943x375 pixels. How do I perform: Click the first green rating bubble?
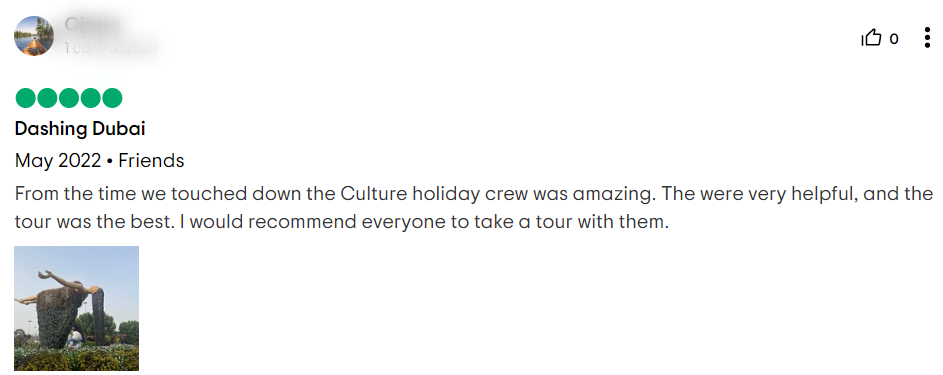tap(25, 98)
